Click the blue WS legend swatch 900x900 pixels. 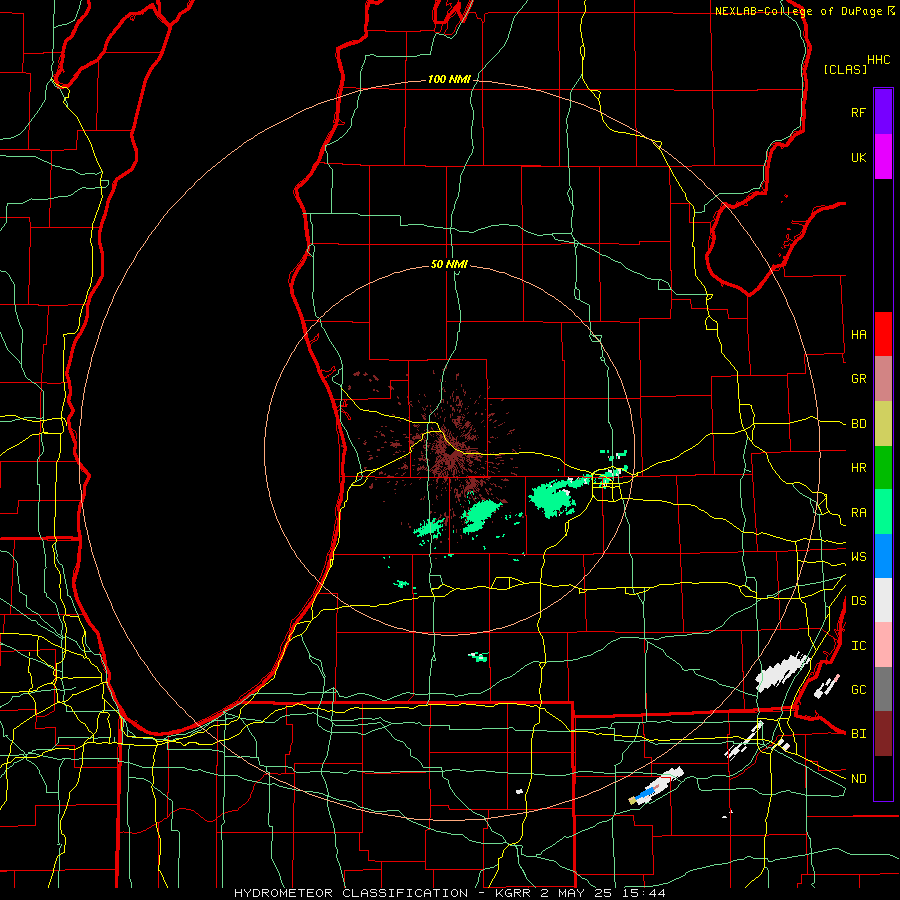(883, 556)
